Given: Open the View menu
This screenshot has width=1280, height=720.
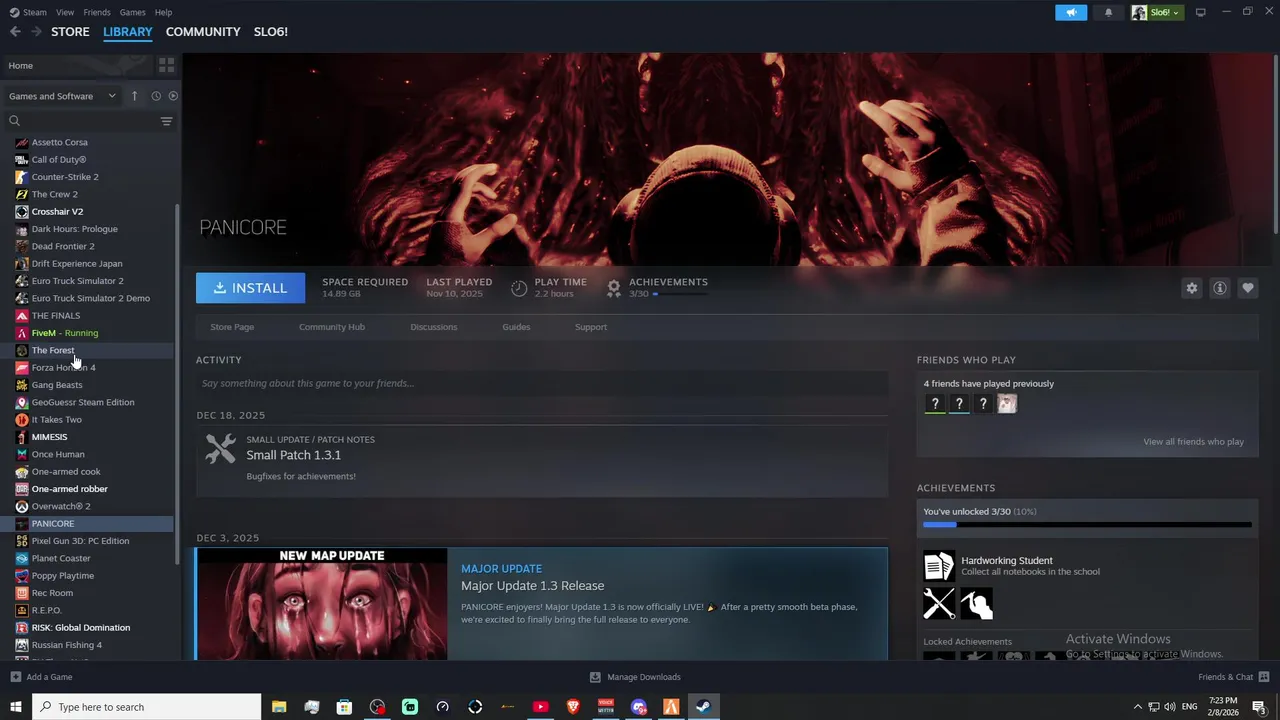Looking at the screenshot, I should [65, 12].
